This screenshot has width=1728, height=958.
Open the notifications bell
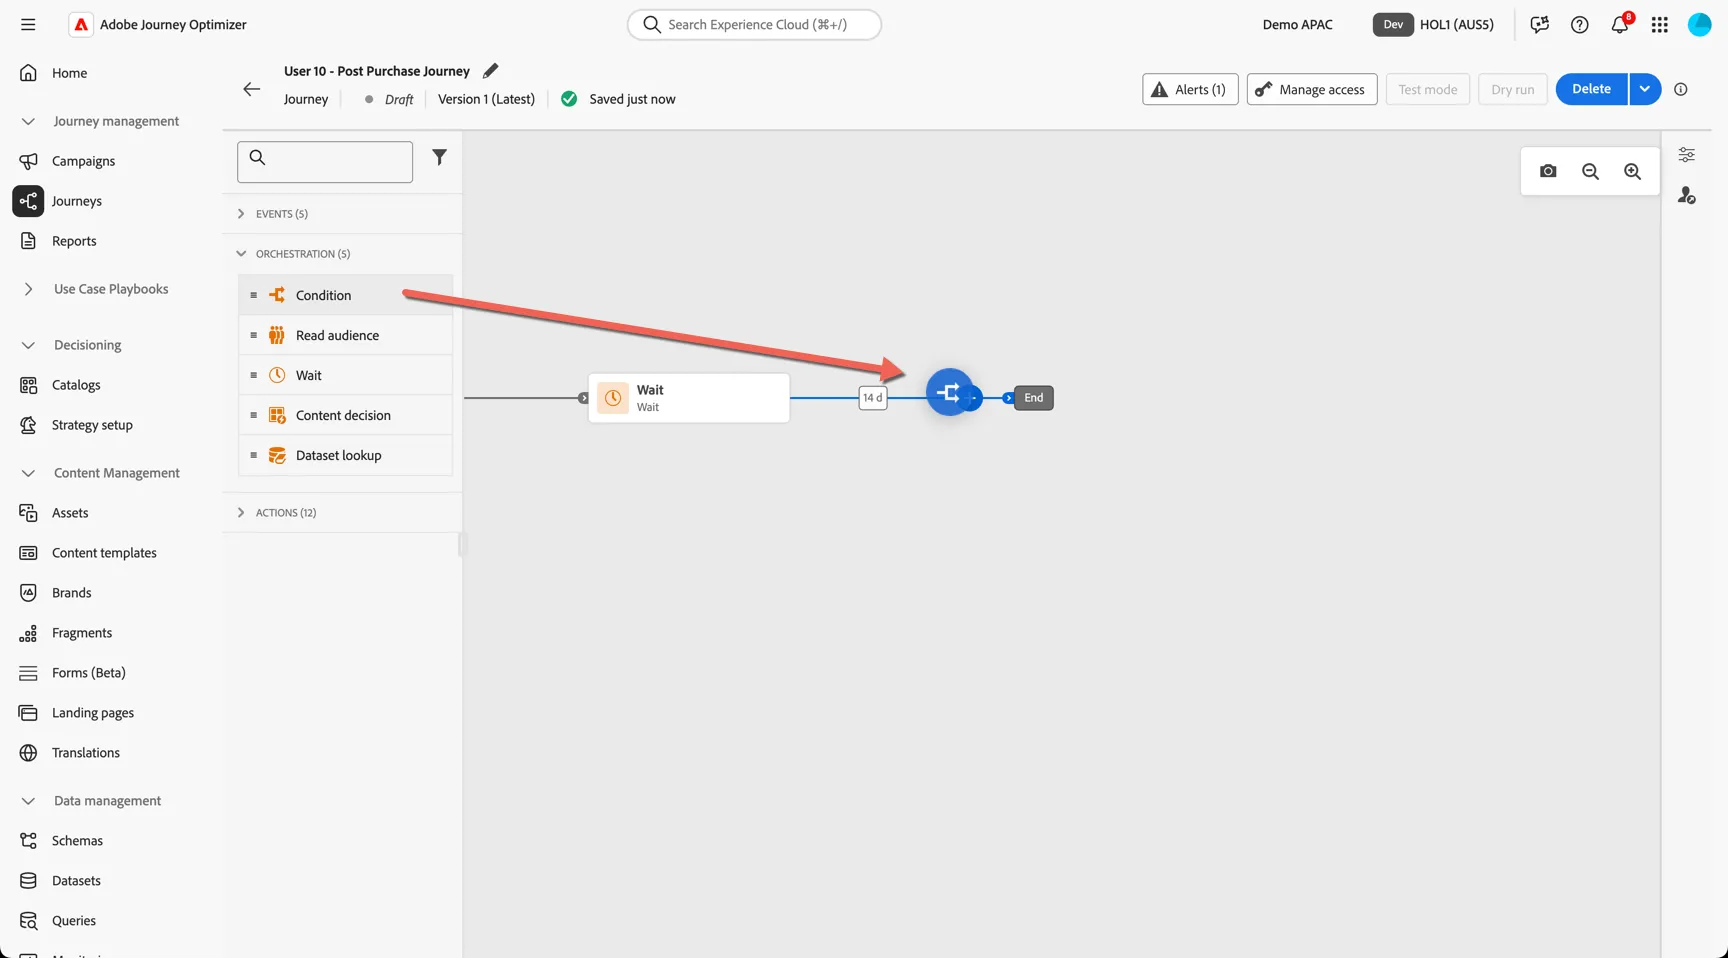(1620, 25)
